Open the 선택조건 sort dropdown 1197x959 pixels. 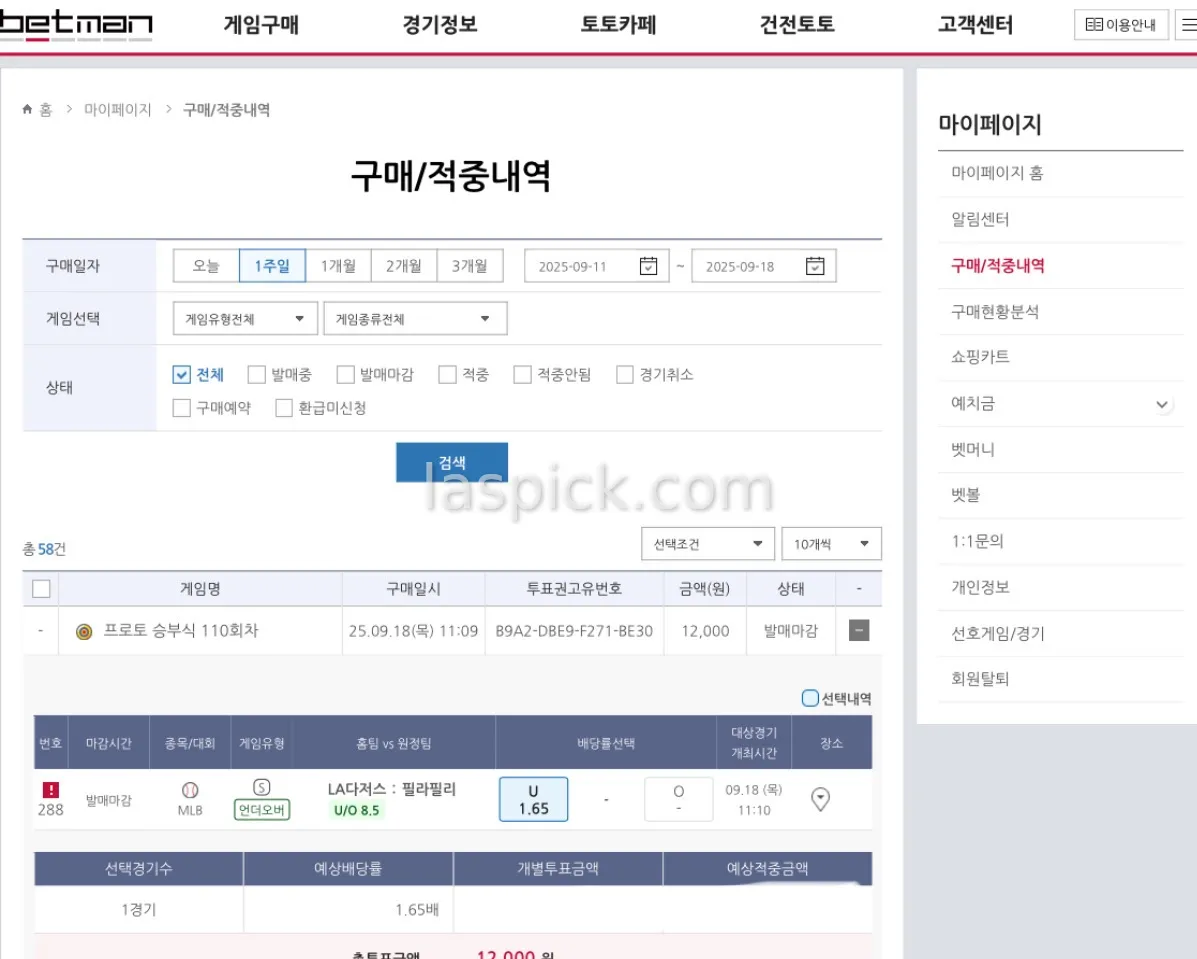point(708,544)
